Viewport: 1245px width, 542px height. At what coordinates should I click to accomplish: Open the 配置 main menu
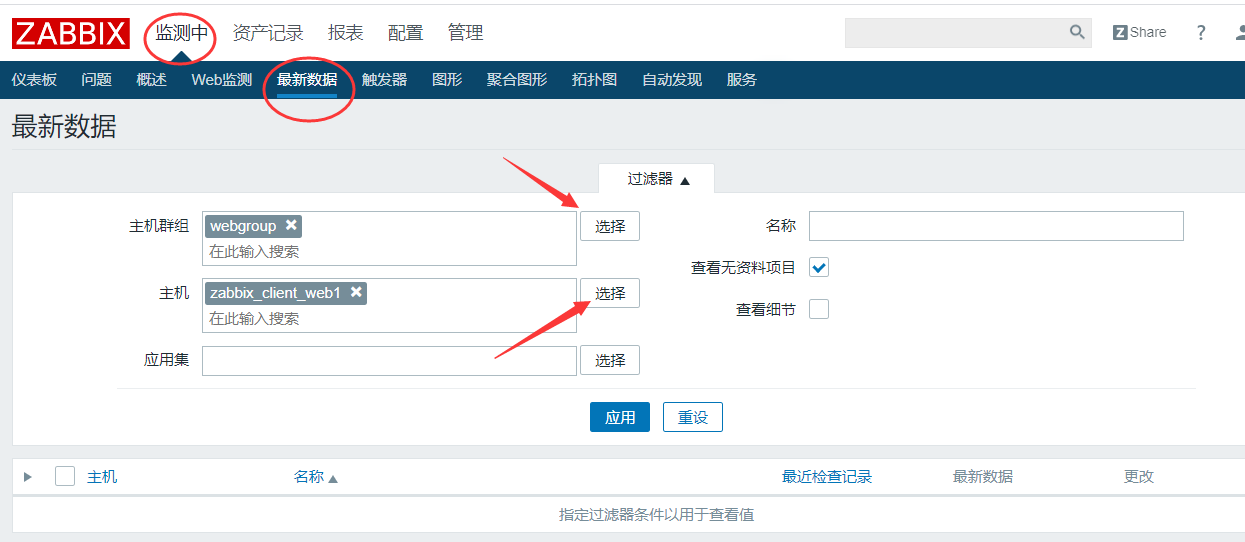click(x=405, y=33)
